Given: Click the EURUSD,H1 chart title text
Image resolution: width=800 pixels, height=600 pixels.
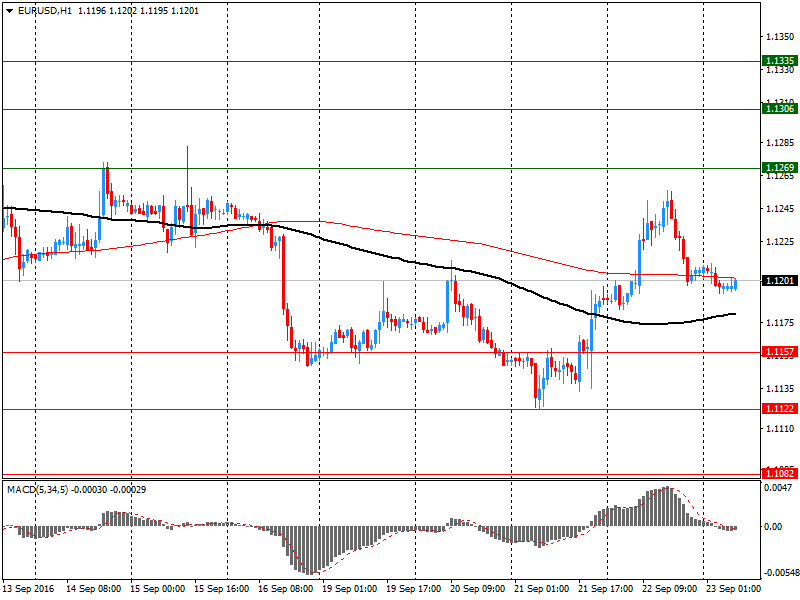Looking at the screenshot, I should pos(45,11).
